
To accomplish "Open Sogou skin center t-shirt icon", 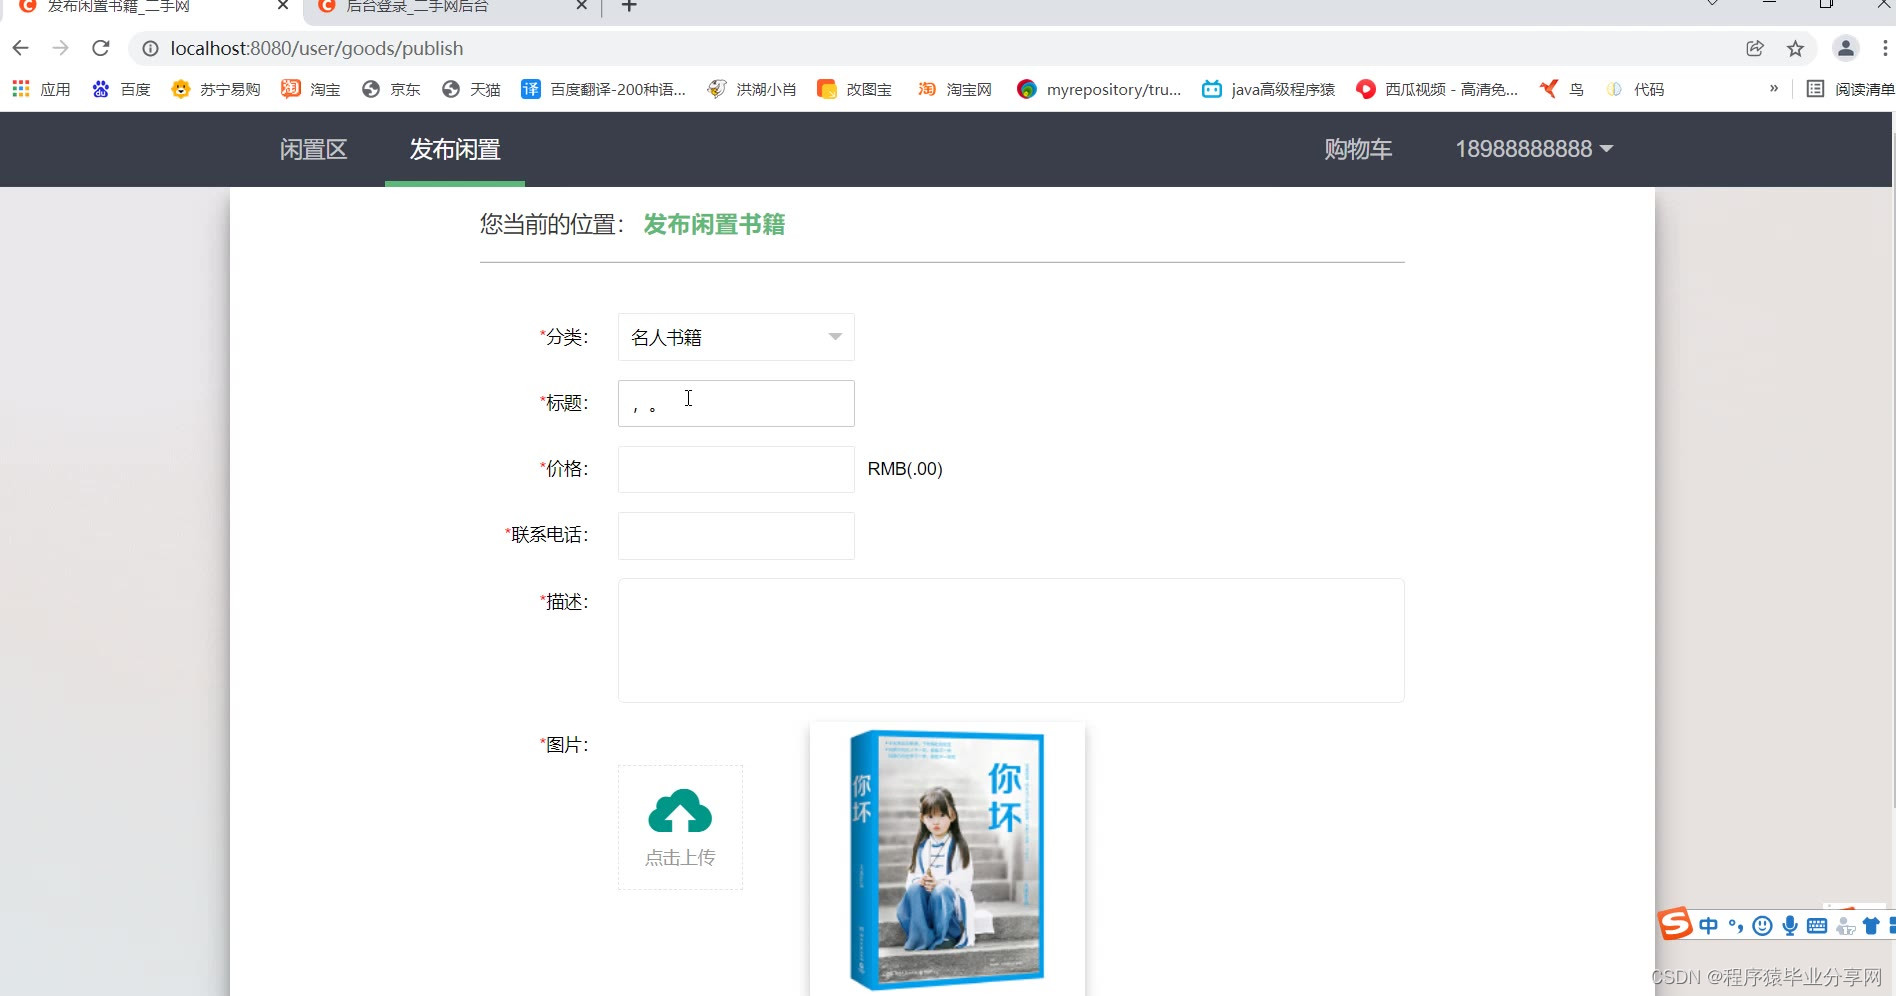I will [x=1871, y=925].
